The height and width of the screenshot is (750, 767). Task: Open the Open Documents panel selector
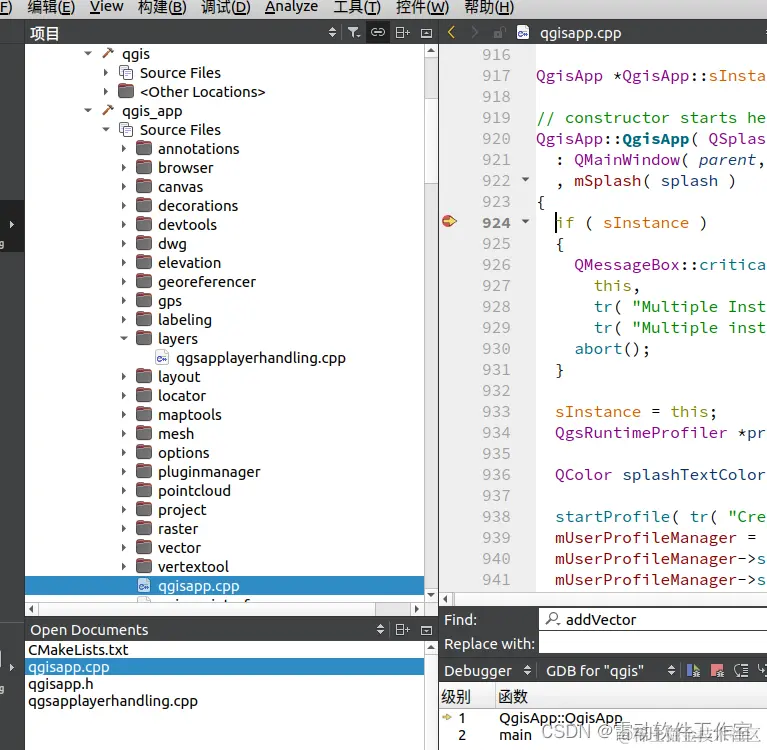point(380,630)
